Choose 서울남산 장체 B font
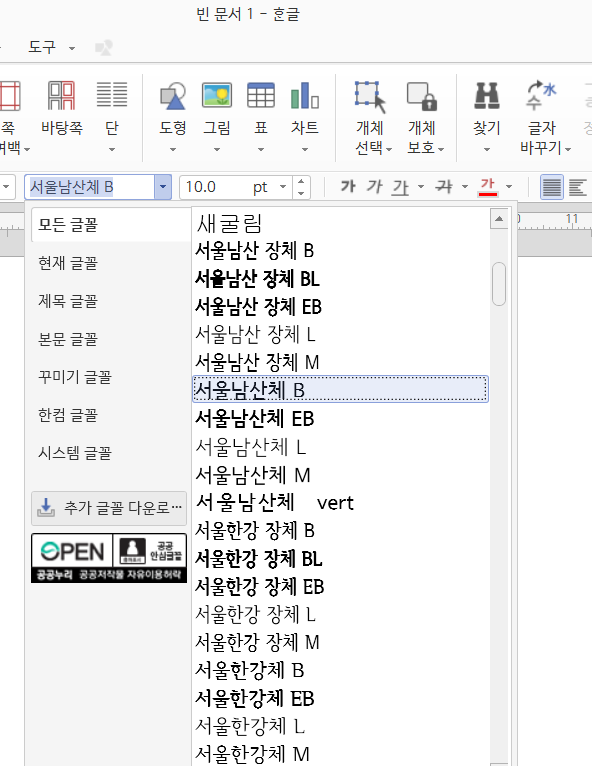 (x=340, y=251)
